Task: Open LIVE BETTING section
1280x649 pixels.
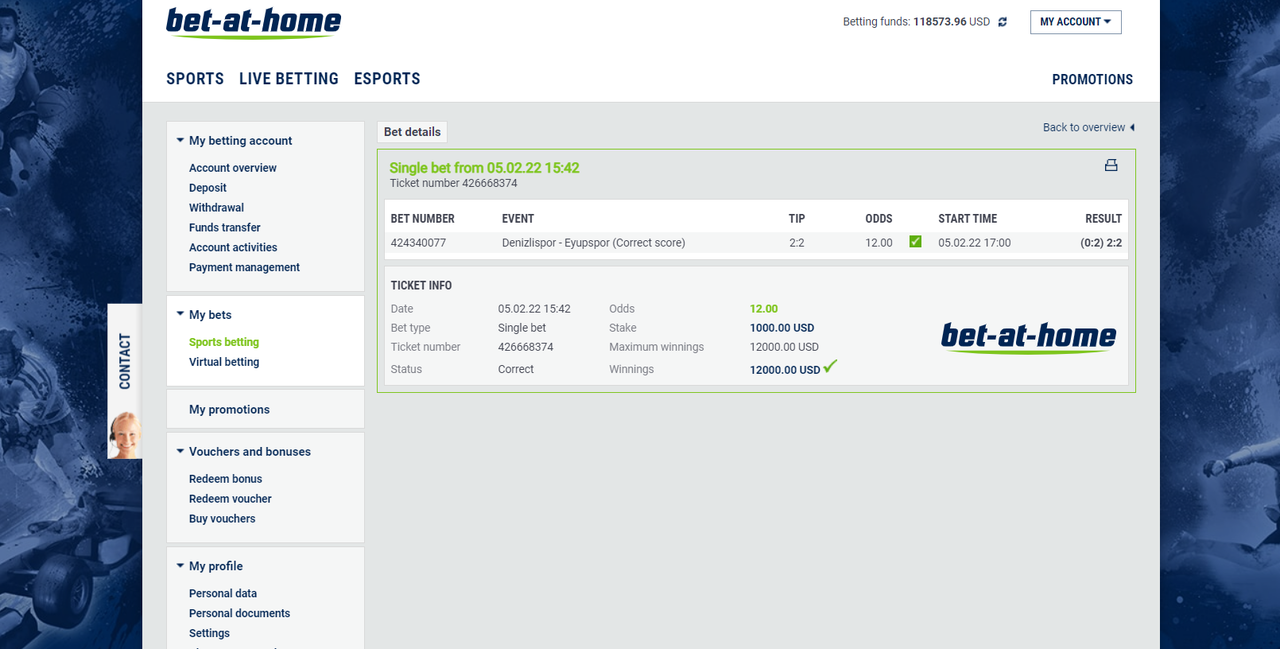Action: pyautogui.click(x=289, y=79)
